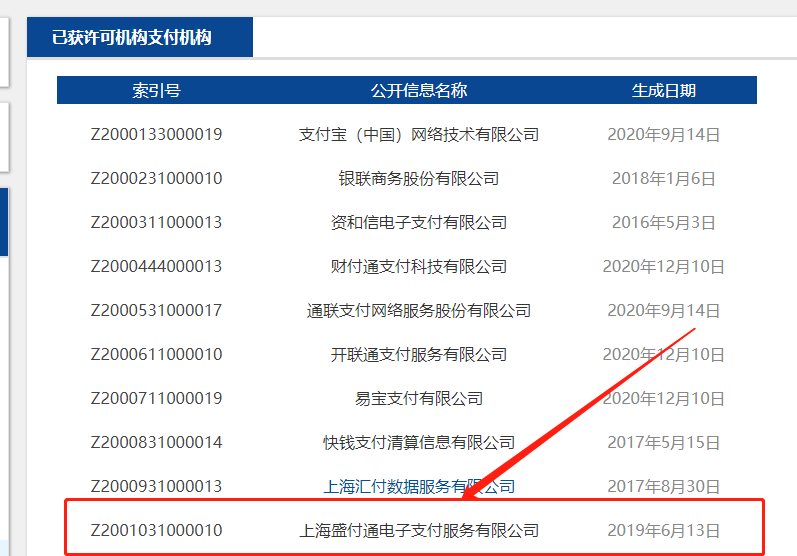Click the date 2017年8月30日
The height and width of the screenshot is (556, 797).
point(663,486)
